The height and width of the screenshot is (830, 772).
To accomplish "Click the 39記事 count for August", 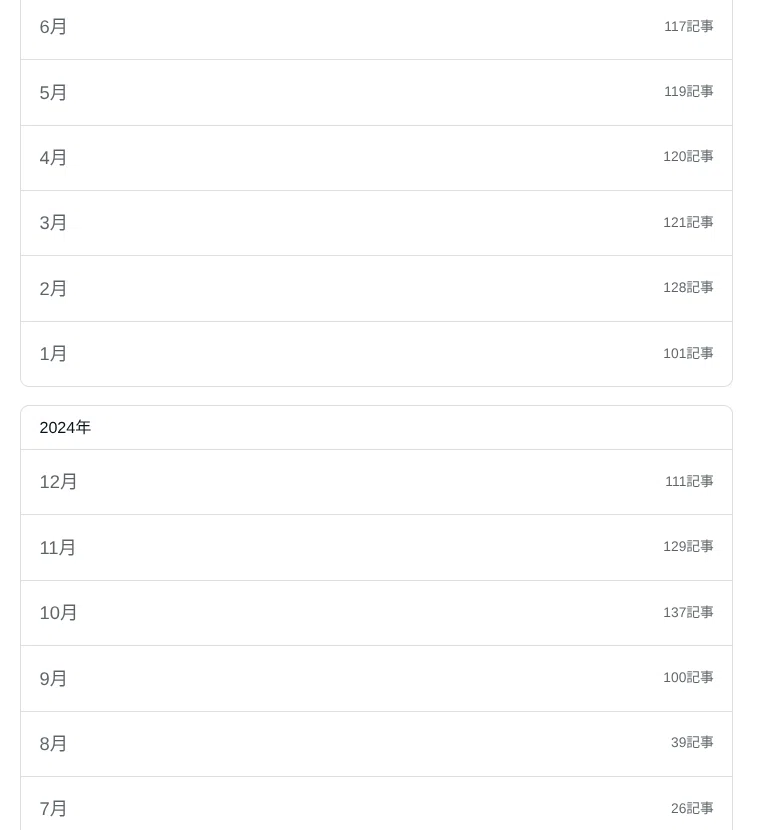I will point(692,742).
